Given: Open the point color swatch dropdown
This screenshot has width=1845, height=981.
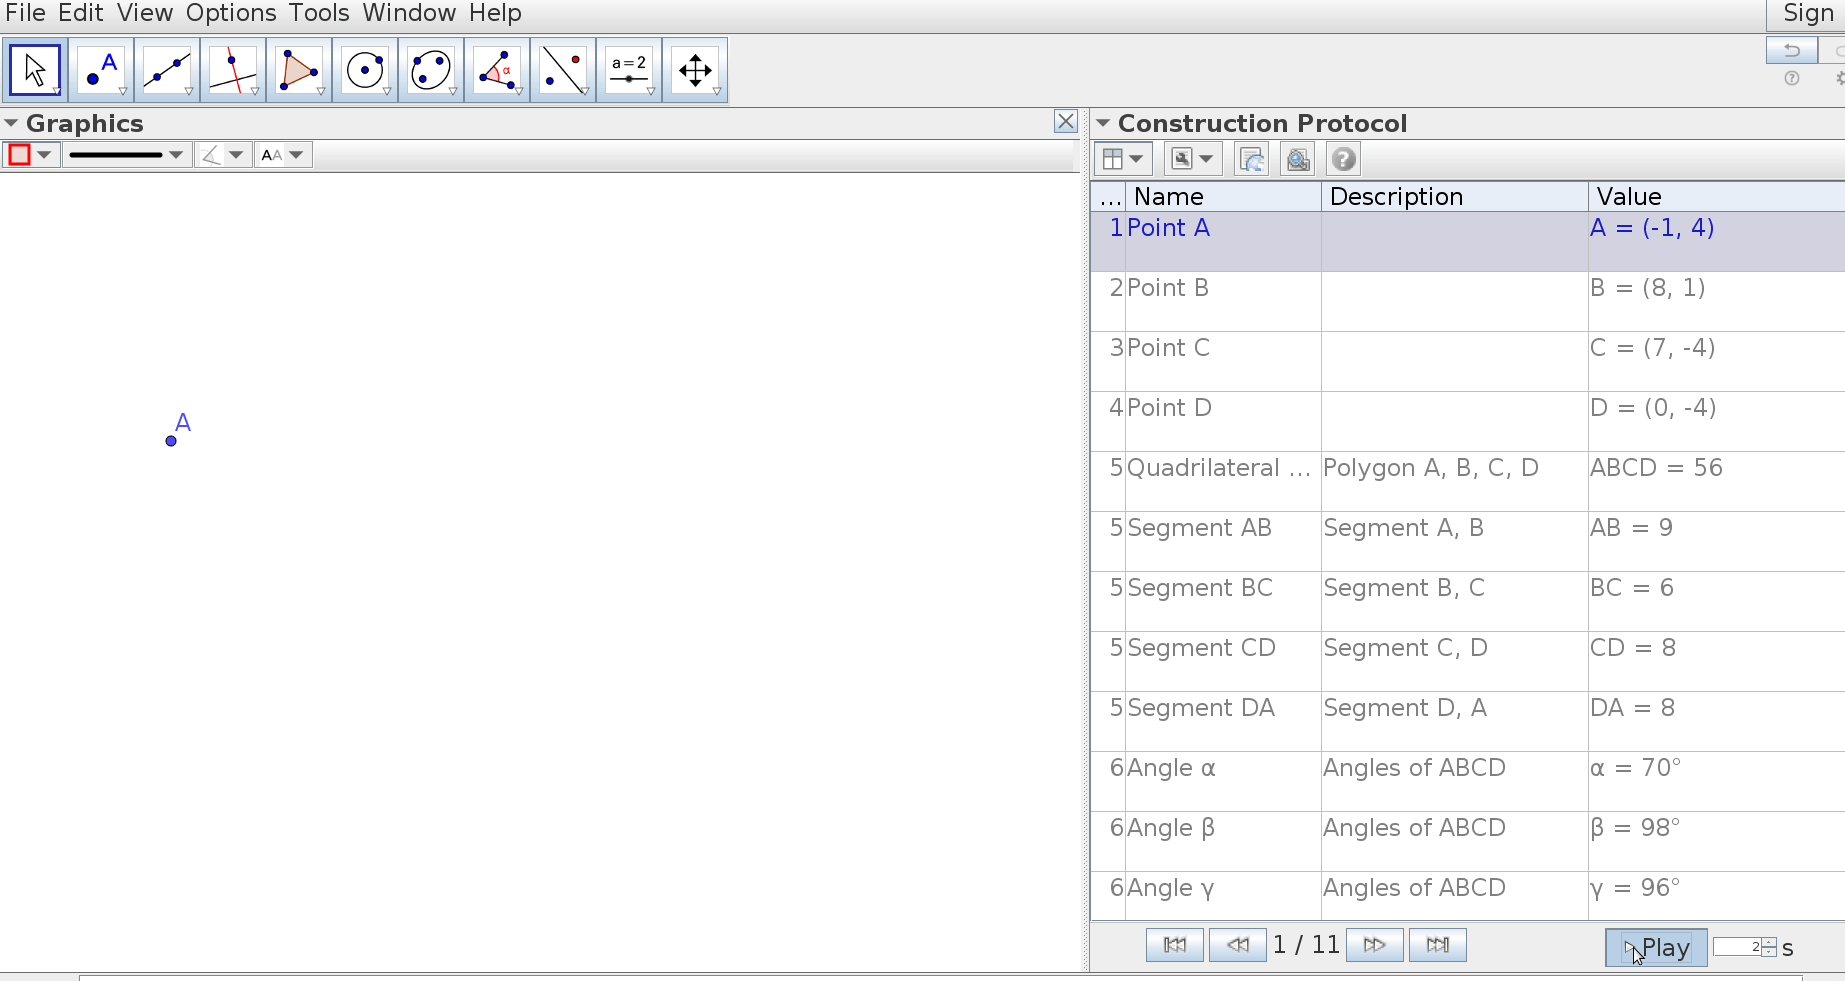Looking at the screenshot, I should click(x=31, y=155).
